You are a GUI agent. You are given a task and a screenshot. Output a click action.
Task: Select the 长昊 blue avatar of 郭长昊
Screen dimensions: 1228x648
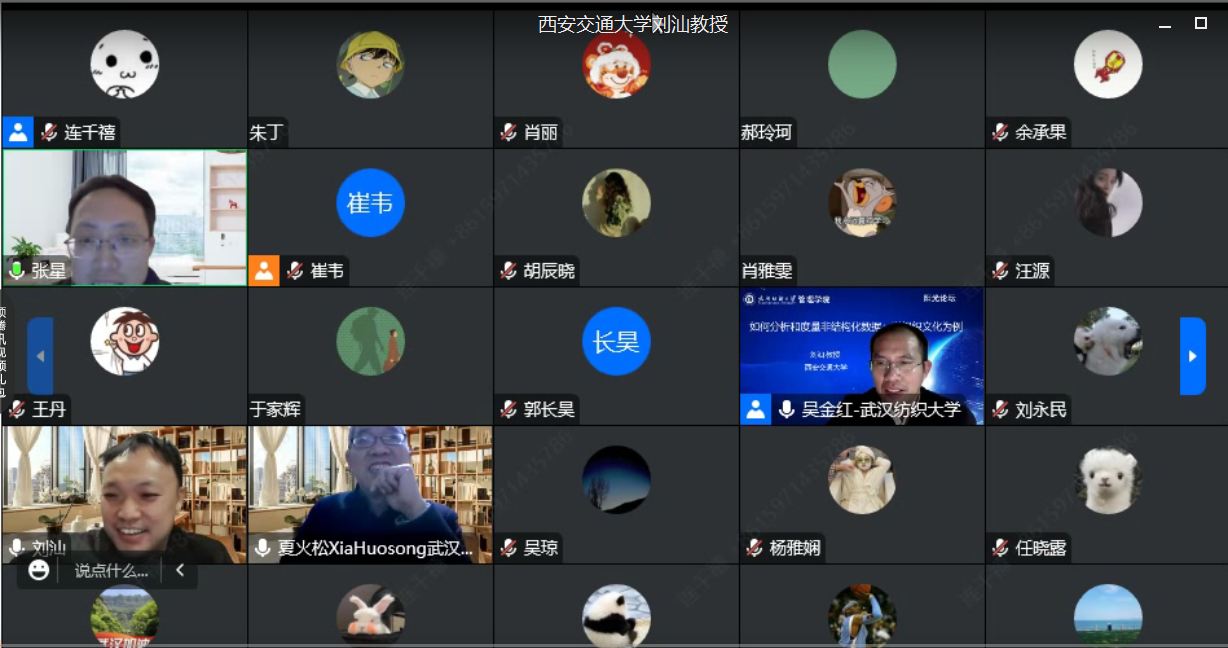[616, 341]
